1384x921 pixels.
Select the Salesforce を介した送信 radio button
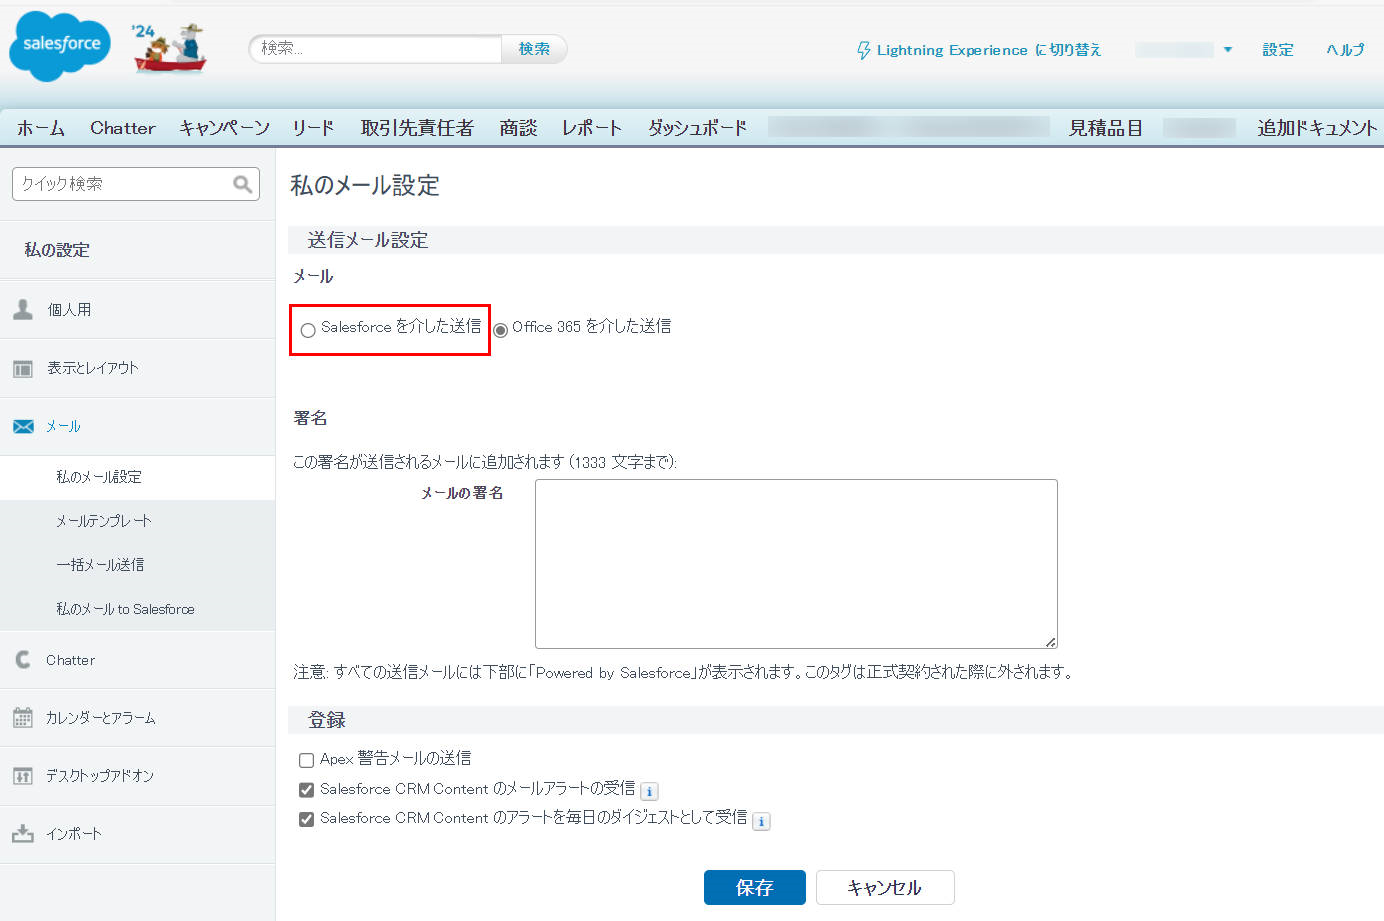[x=307, y=327]
